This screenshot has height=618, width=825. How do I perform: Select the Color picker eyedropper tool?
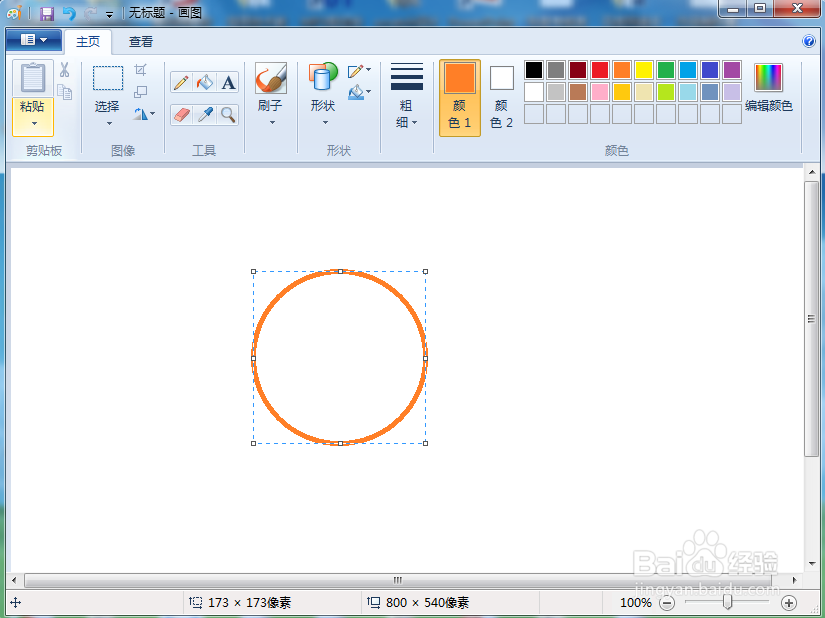[x=205, y=115]
